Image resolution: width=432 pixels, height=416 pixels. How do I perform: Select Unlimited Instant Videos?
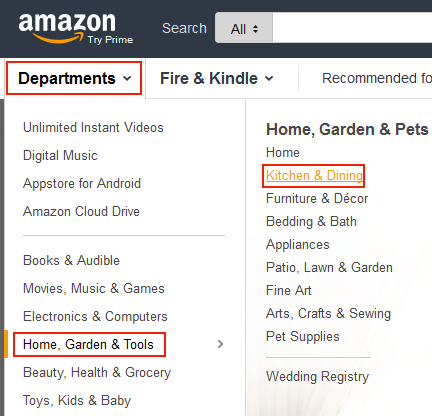point(93,127)
